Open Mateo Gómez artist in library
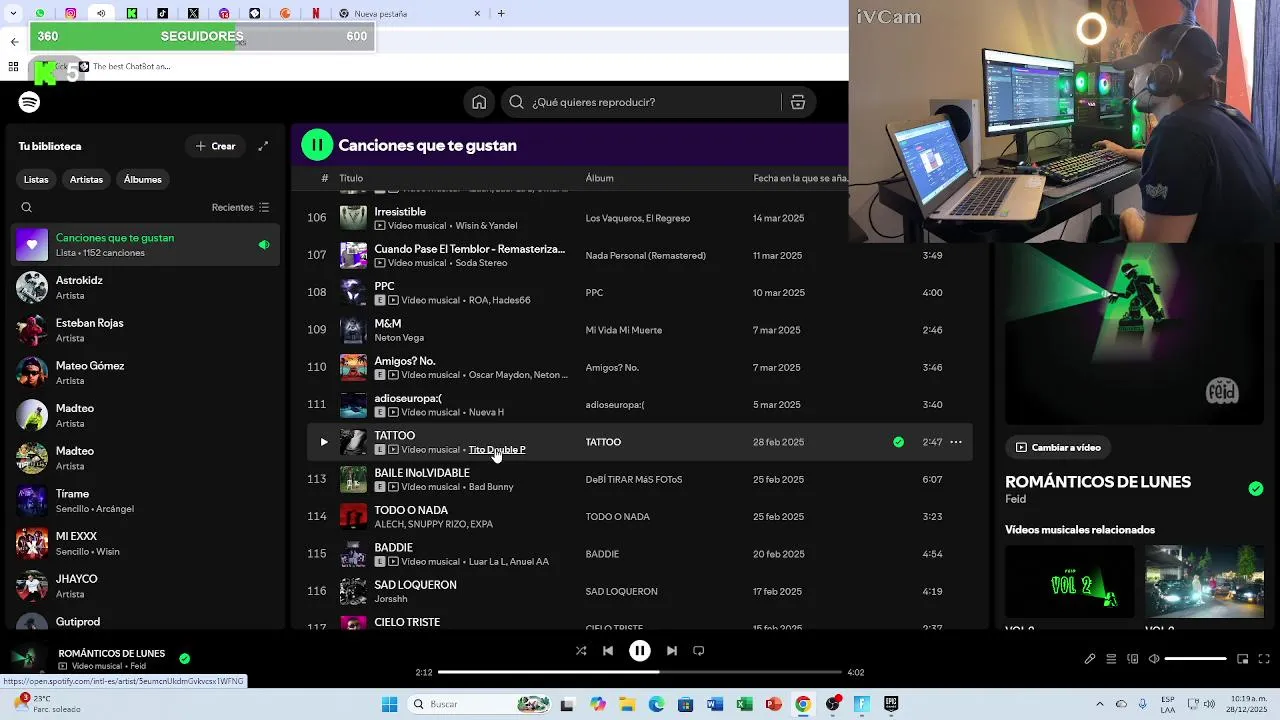1280x720 pixels. (146, 373)
